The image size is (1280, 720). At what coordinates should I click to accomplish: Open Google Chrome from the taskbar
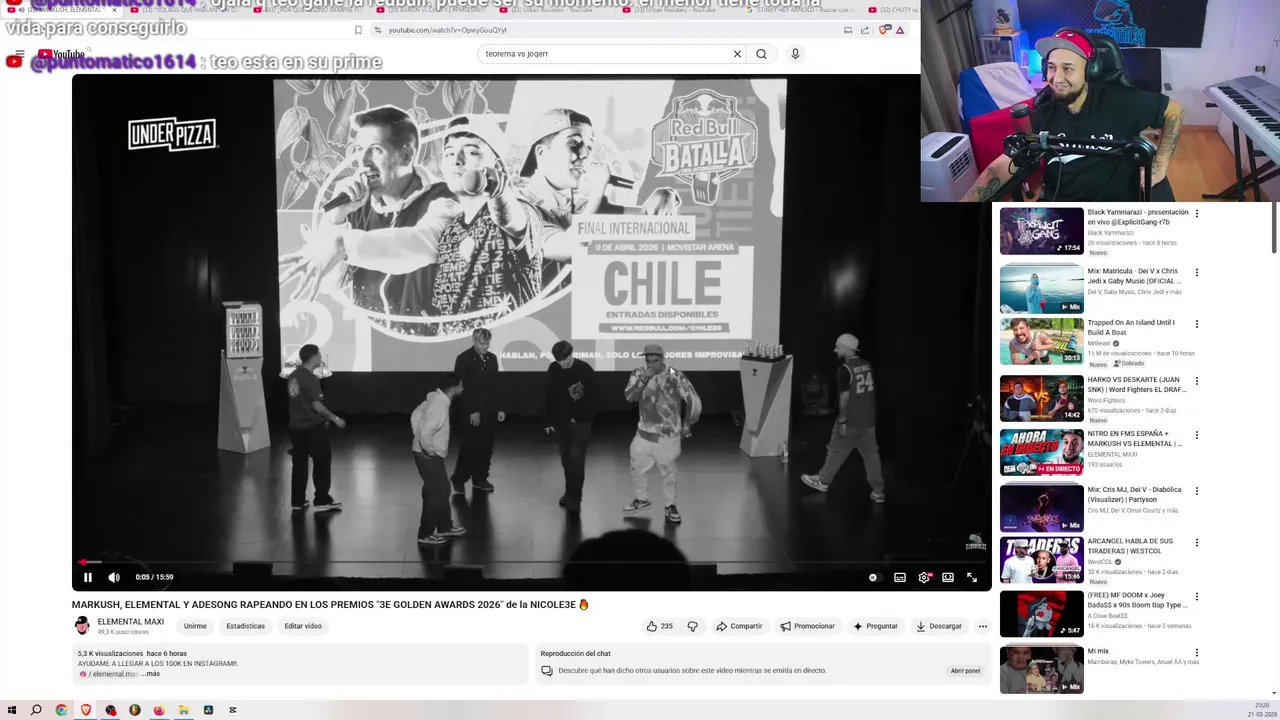tap(61, 710)
